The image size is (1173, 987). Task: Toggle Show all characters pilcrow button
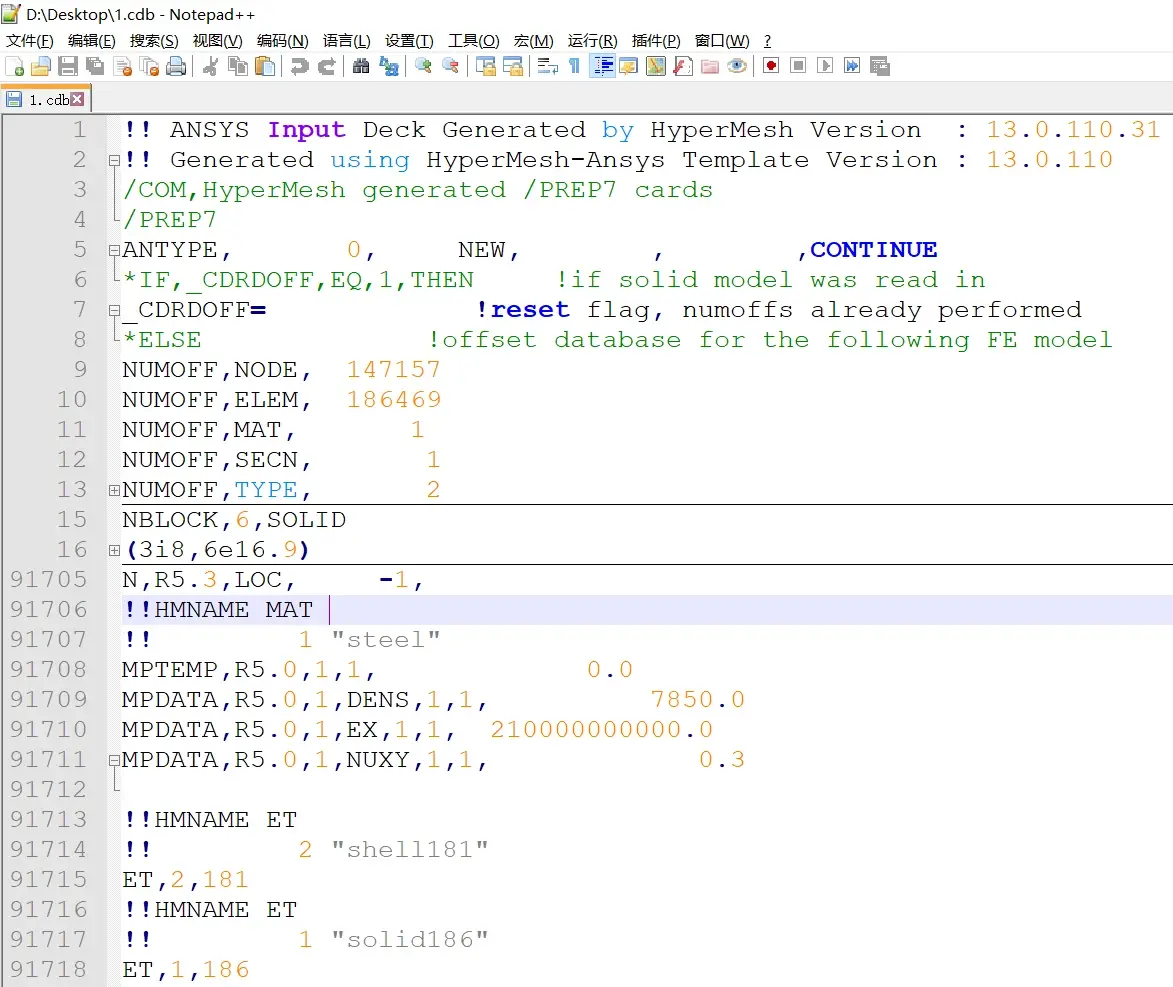(575, 67)
